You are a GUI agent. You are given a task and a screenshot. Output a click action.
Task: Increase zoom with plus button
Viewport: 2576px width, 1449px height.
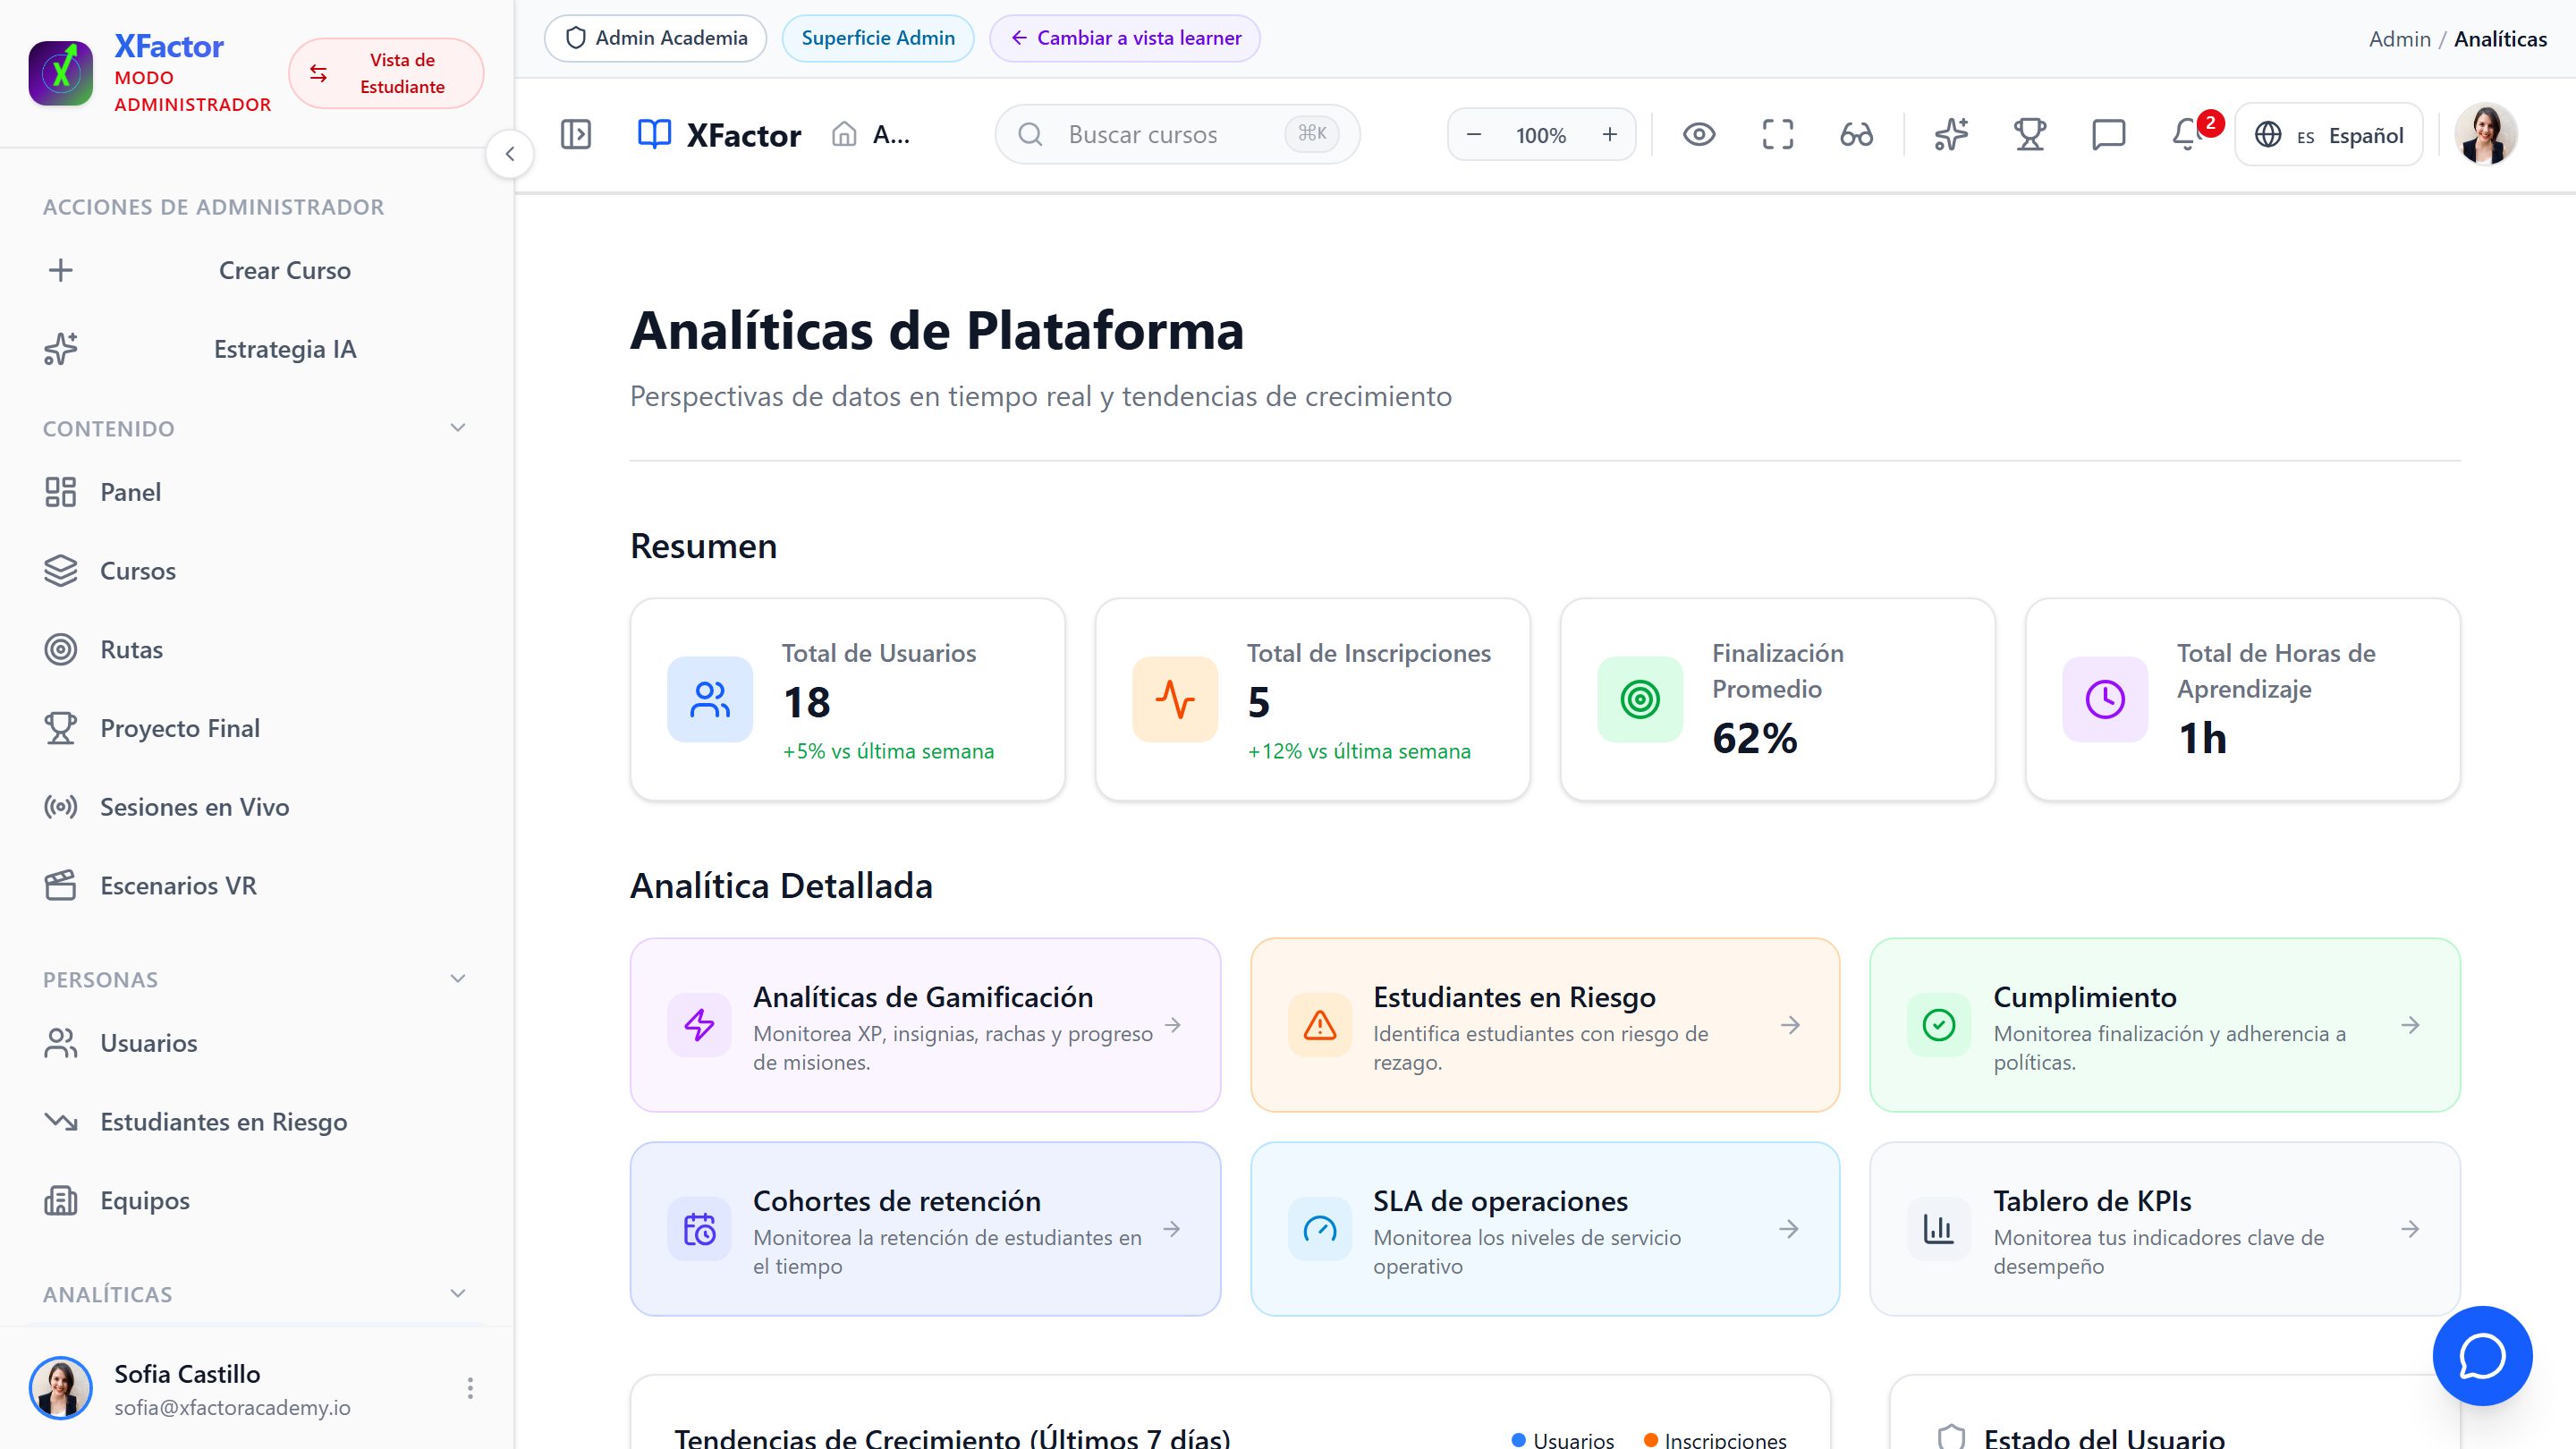tap(1610, 135)
